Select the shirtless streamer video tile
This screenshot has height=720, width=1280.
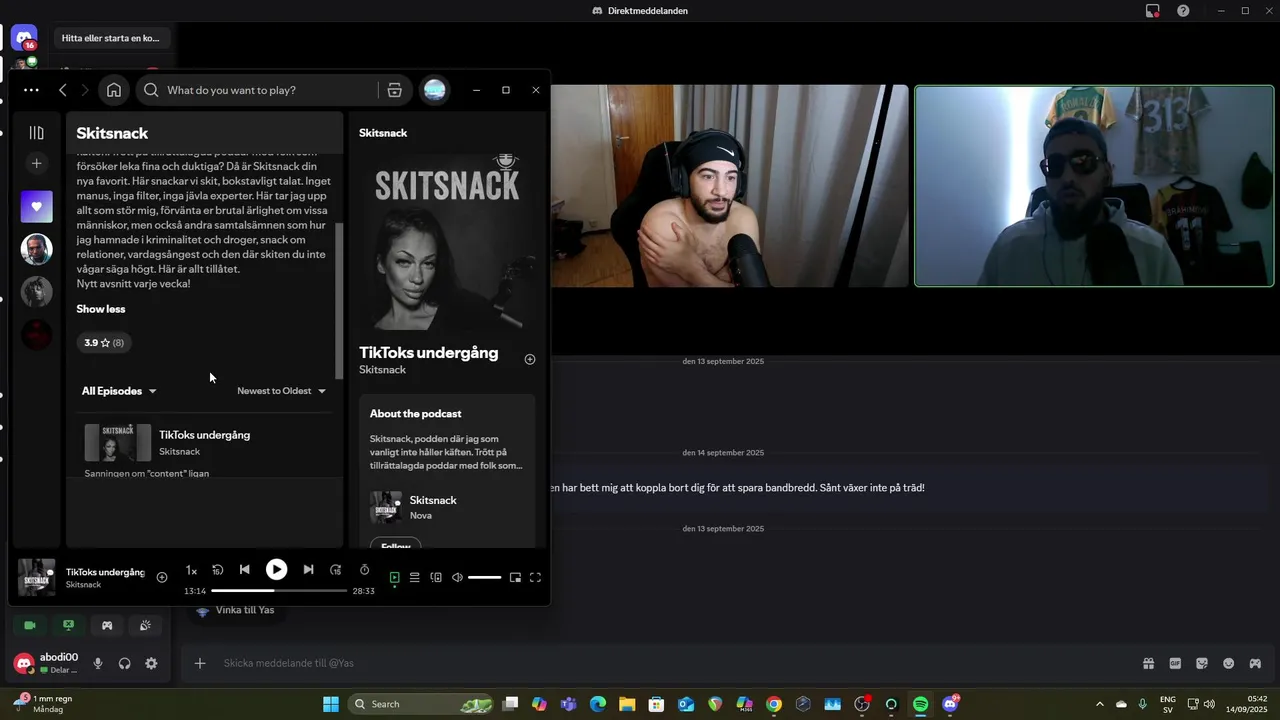click(730, 186)
